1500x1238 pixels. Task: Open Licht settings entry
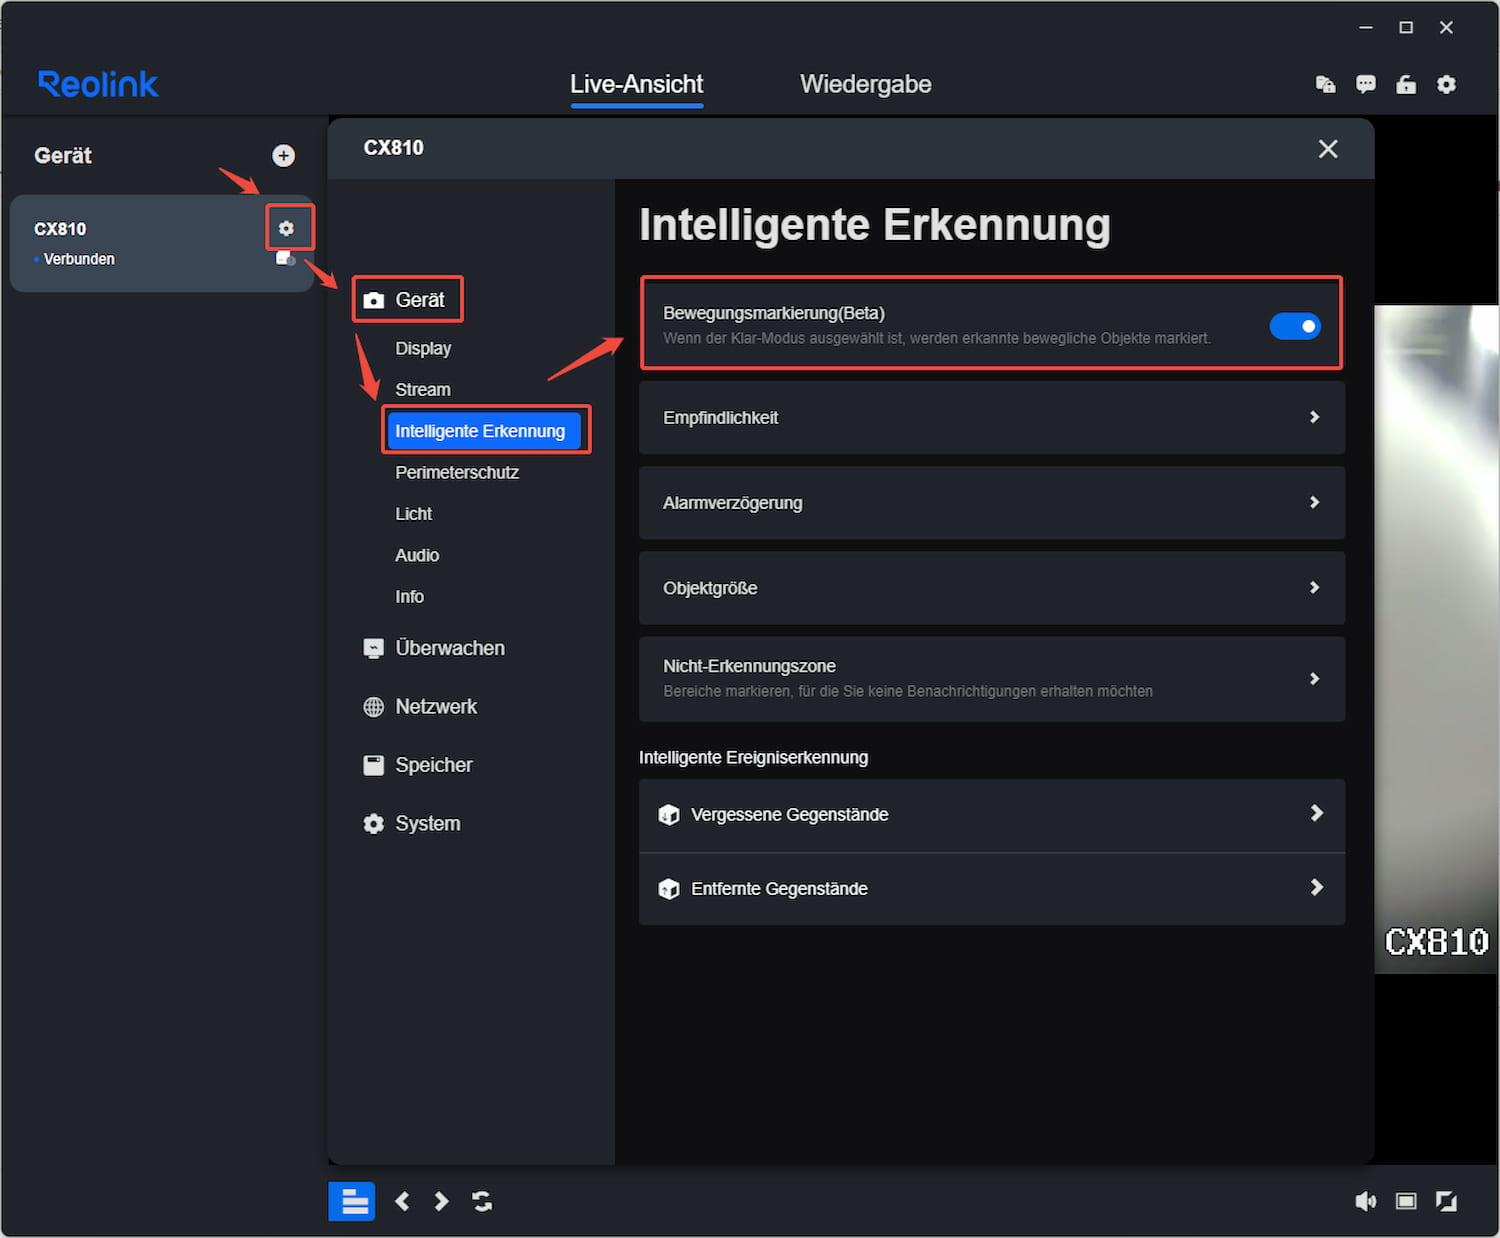tap(414, 513)
